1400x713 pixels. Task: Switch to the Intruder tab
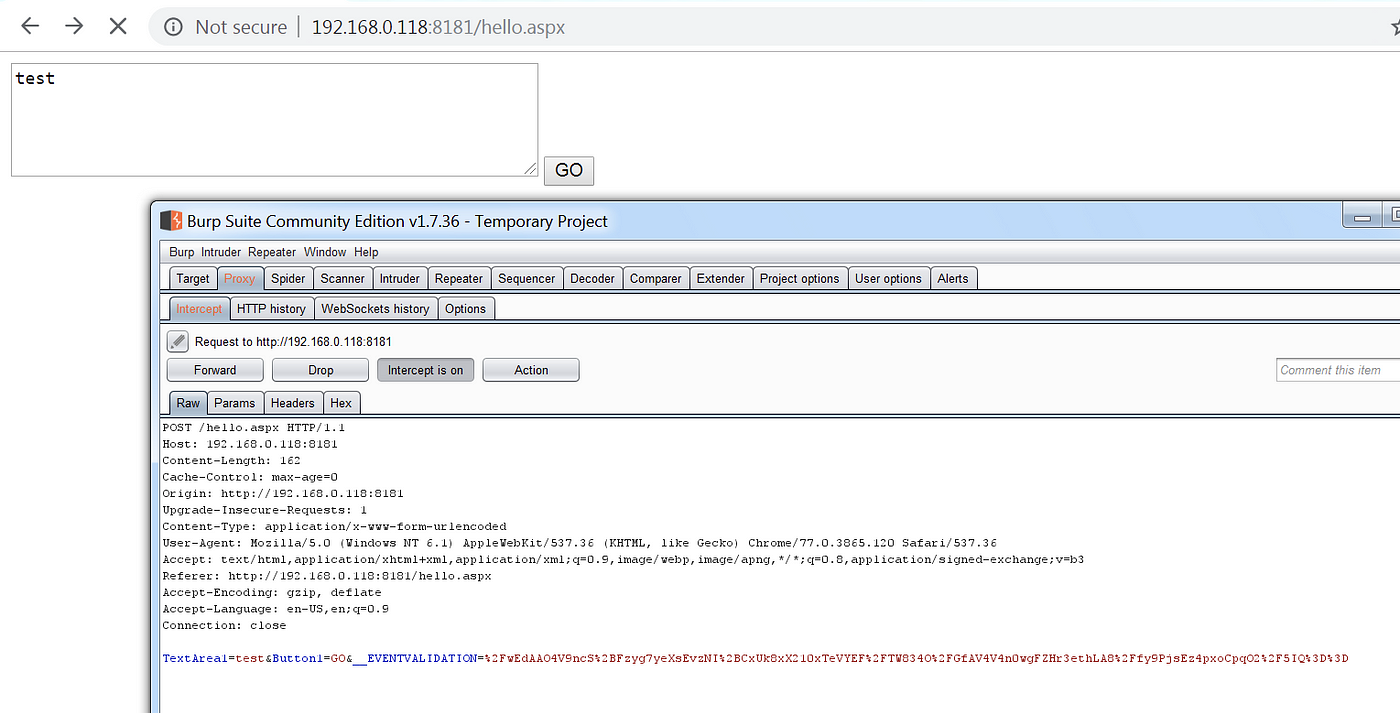click(x=400, y=279)
